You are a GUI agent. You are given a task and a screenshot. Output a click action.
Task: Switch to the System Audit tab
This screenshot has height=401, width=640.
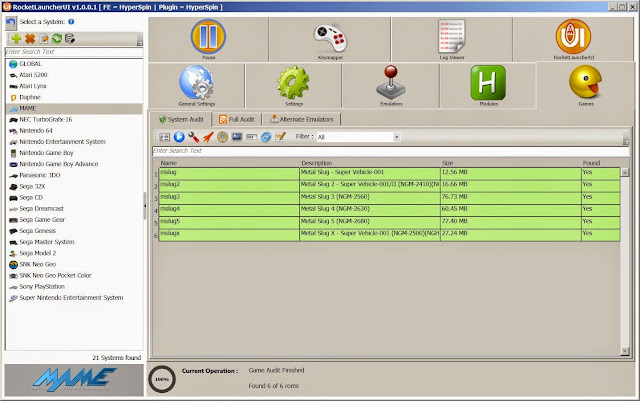click(181, 119)
